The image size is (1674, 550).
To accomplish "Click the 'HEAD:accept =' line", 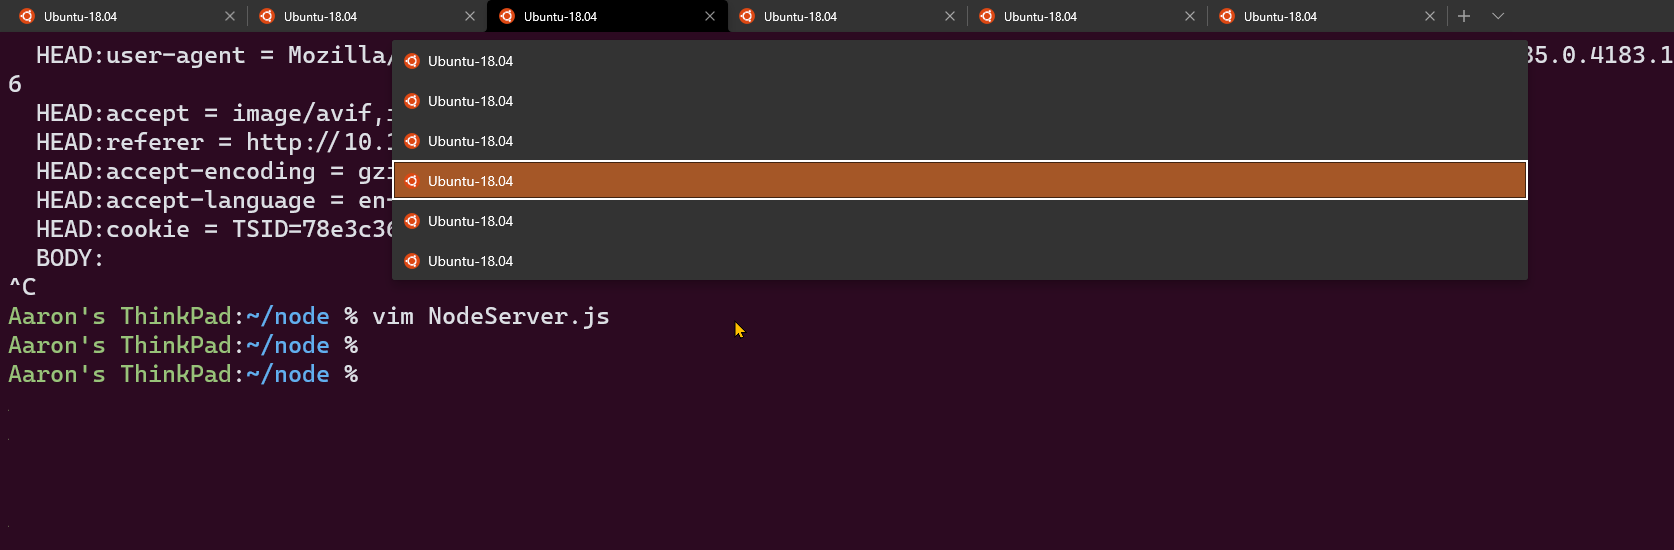I will coord(212,114).
